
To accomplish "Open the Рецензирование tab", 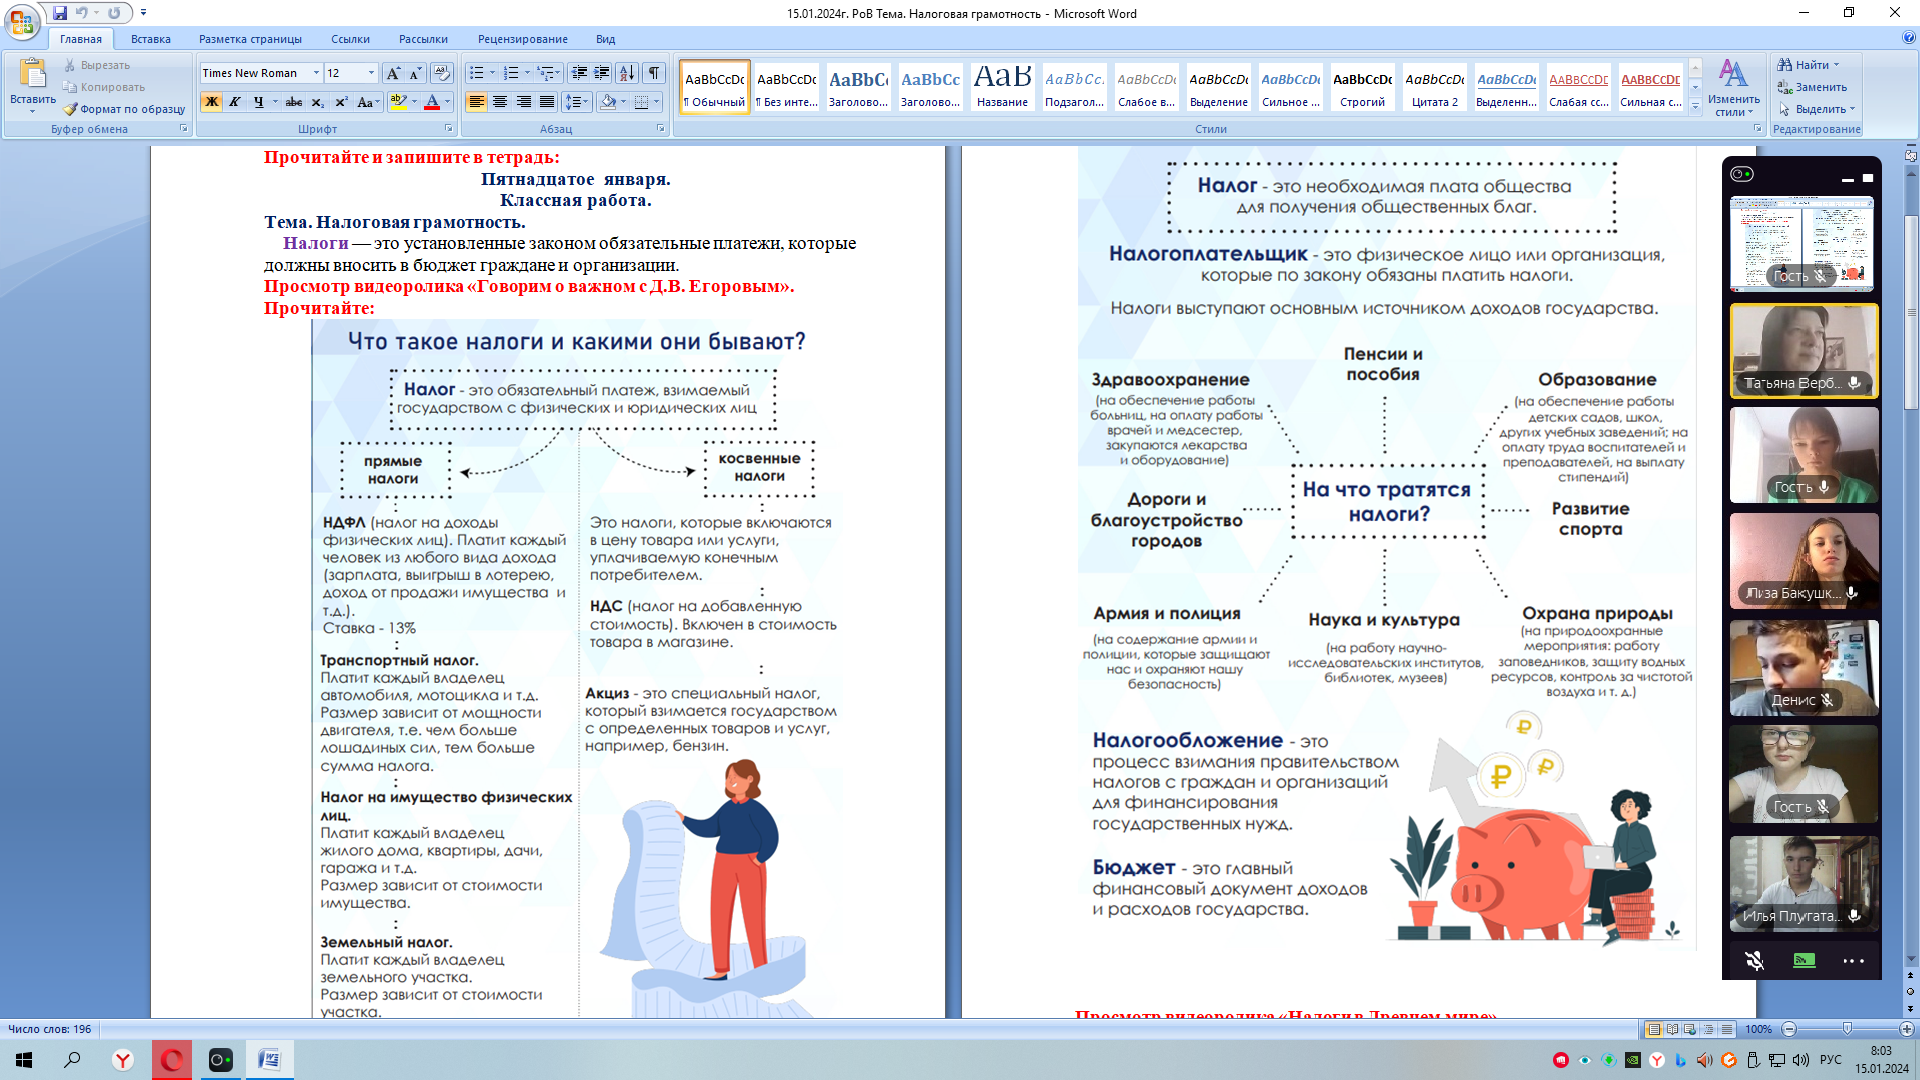I will tap(523, 39).
